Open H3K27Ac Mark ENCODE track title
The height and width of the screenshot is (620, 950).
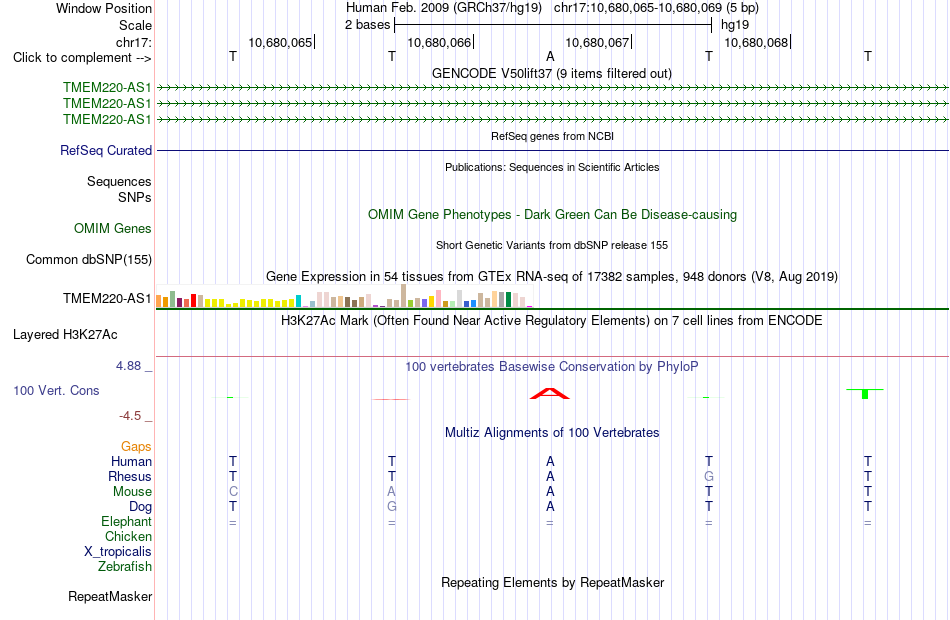point(552,321)
